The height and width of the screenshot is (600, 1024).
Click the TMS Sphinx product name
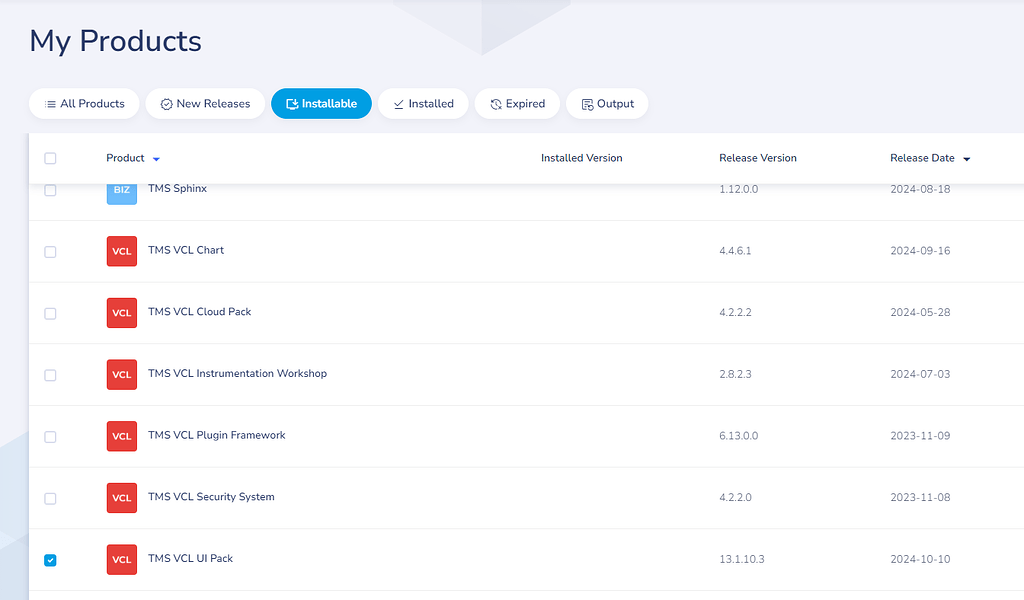pyautogui.click(x=177, y=187)
